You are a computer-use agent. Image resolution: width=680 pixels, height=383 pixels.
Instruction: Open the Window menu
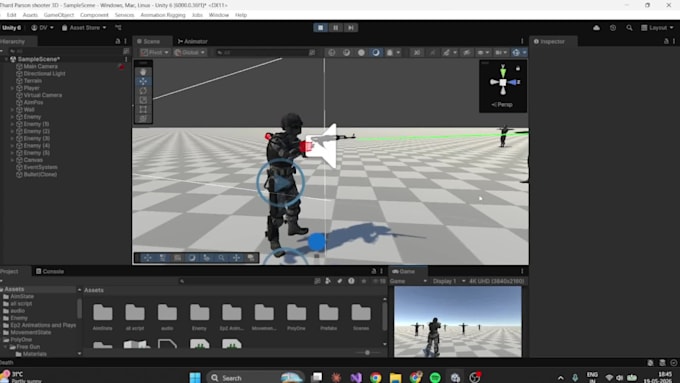219,15
